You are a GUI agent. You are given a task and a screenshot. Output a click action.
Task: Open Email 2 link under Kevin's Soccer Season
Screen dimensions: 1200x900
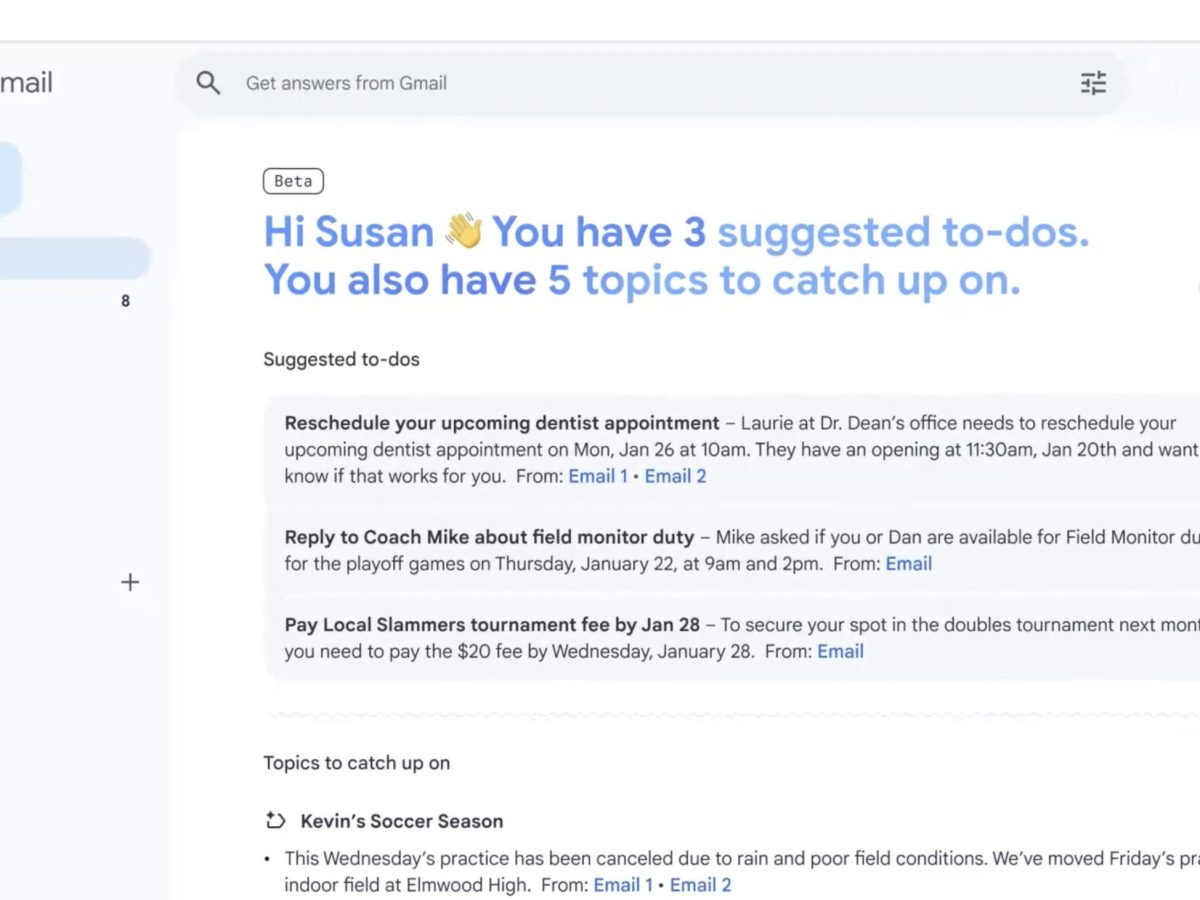[700, 885]
